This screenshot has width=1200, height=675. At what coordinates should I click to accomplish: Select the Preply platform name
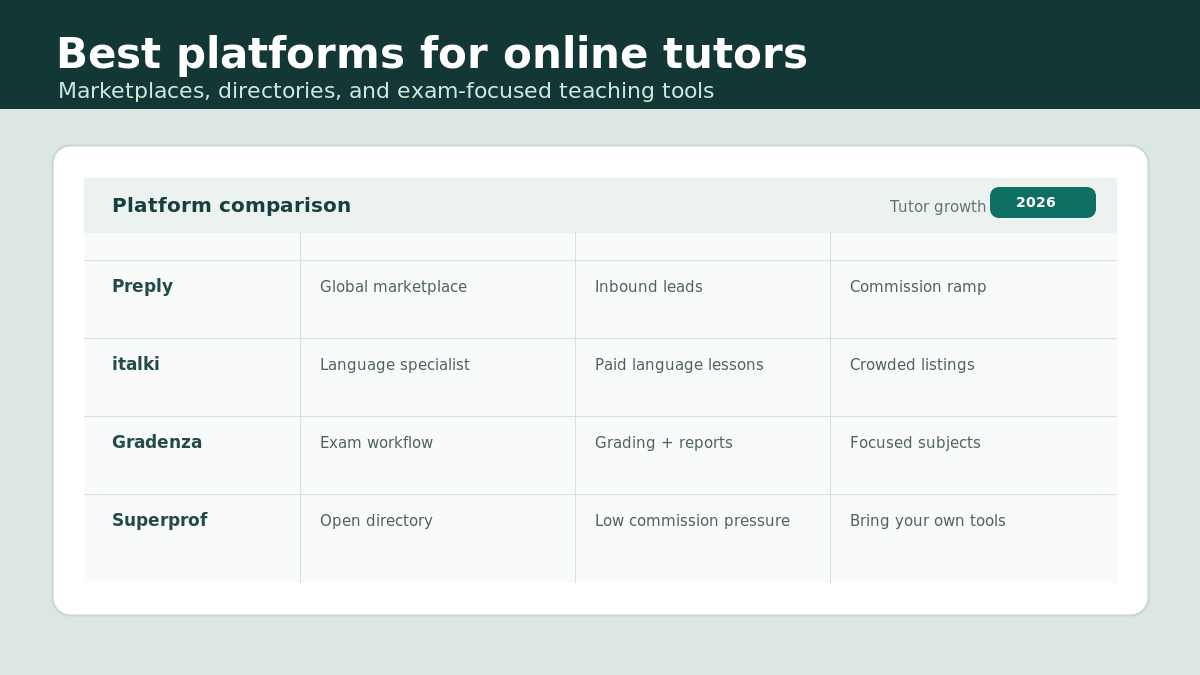[x=142, y=286]
